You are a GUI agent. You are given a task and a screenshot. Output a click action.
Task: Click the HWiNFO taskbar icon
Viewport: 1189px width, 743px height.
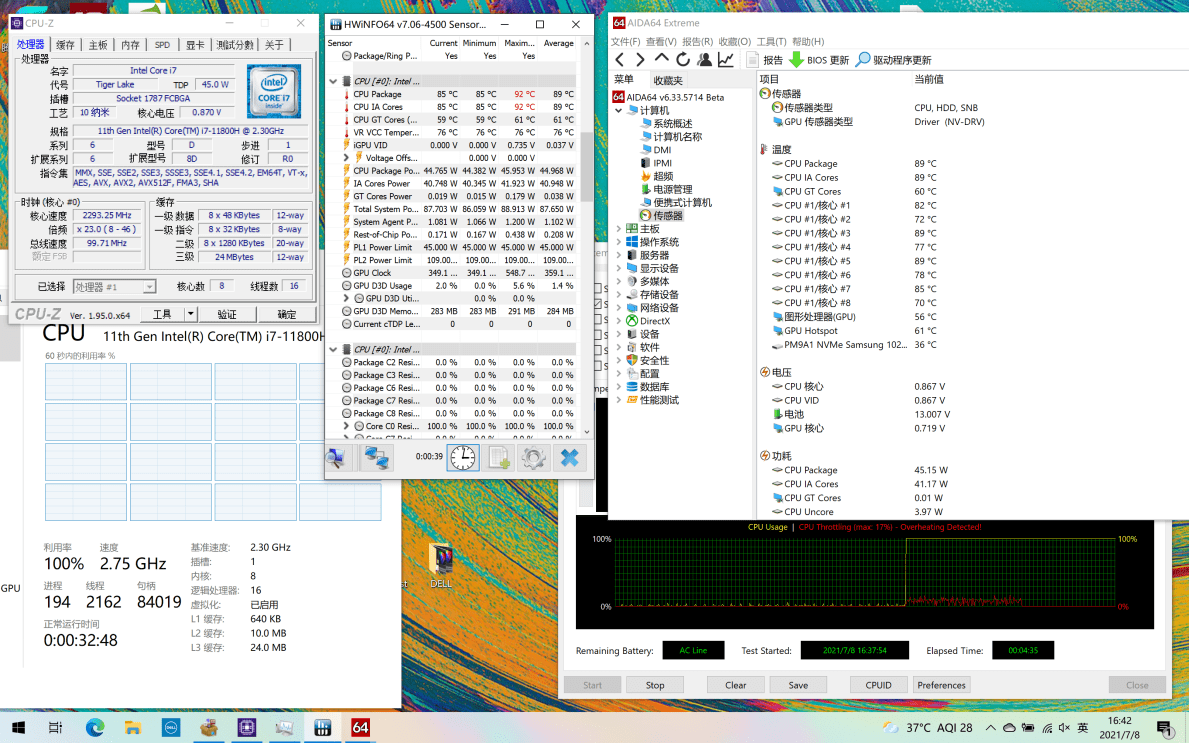(322, 728)
